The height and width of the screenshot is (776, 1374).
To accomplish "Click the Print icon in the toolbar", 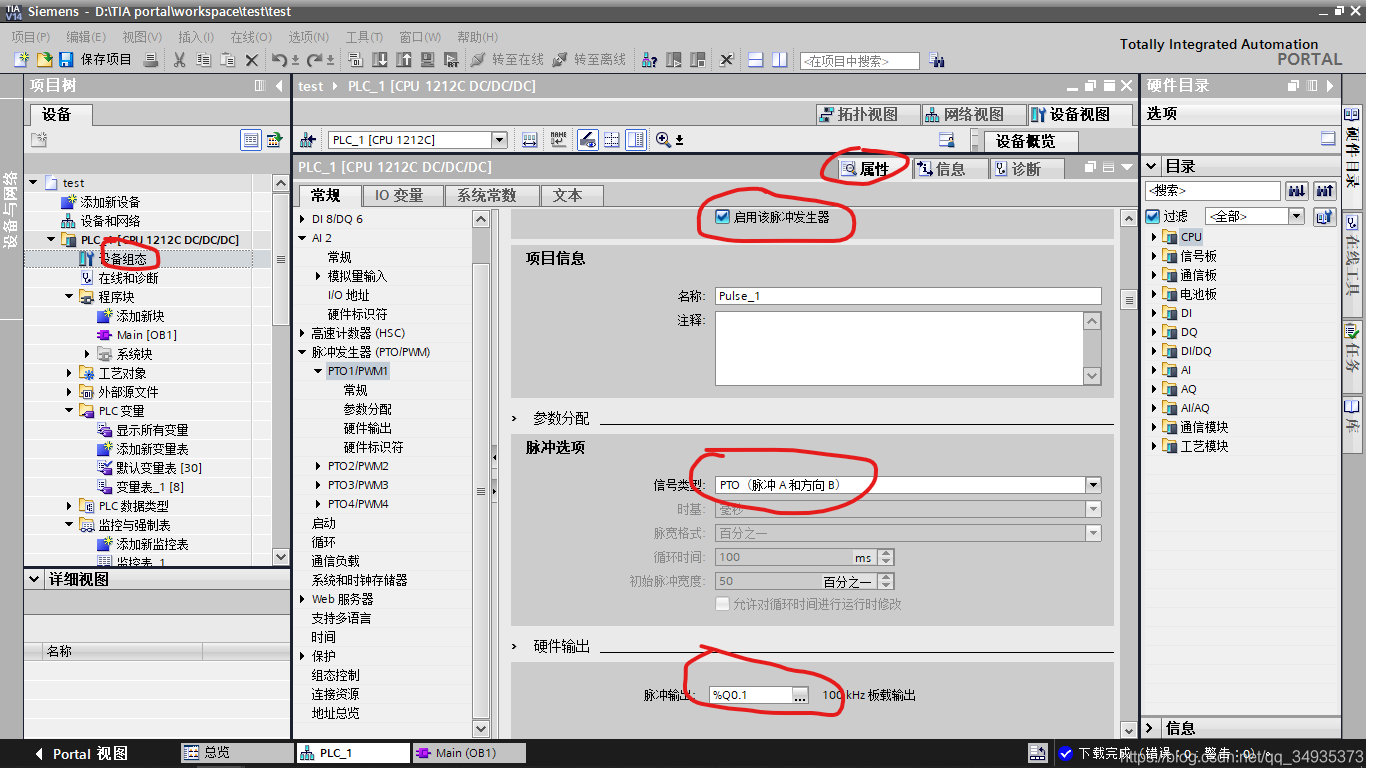I will (x=150, y=60).
